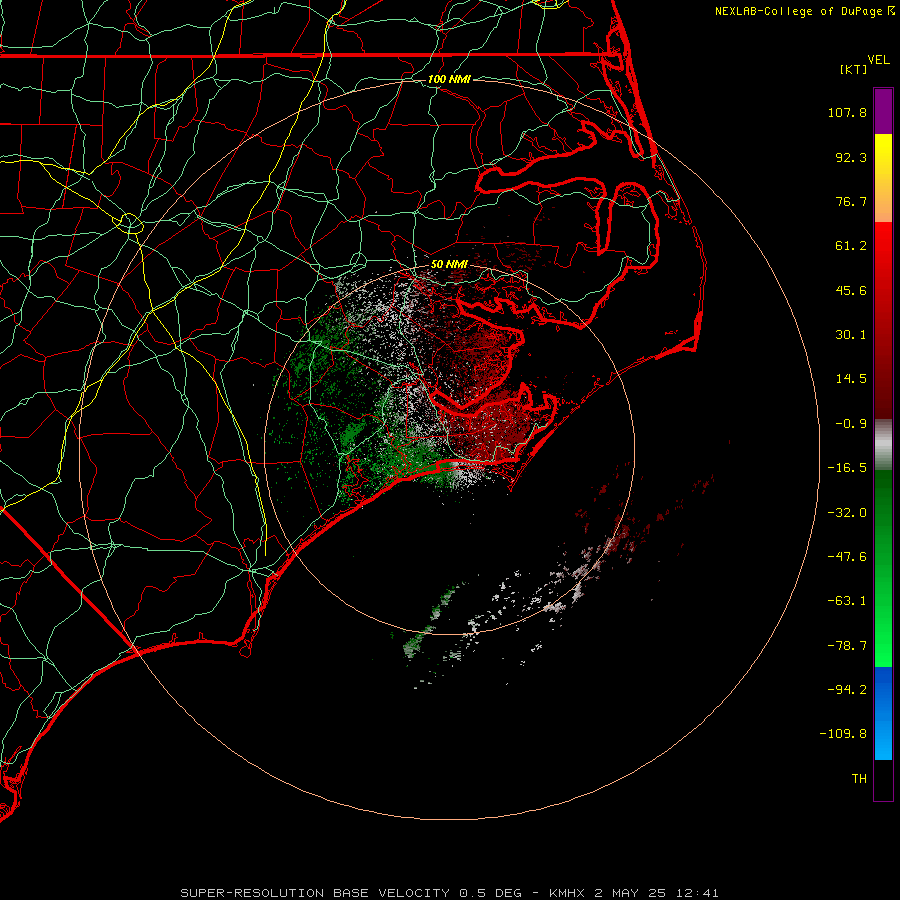Click the [KT] units label
This screenshot has width=900, height=900.
853,69
